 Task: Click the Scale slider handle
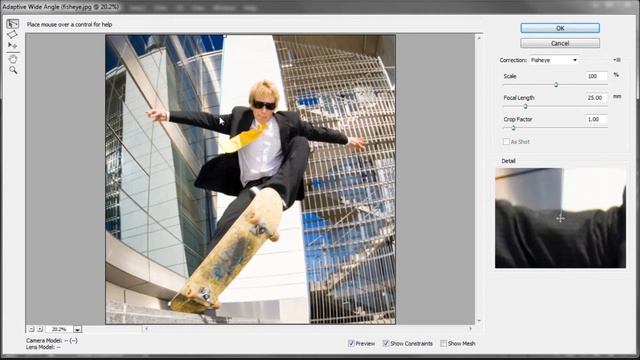(556, 84)
